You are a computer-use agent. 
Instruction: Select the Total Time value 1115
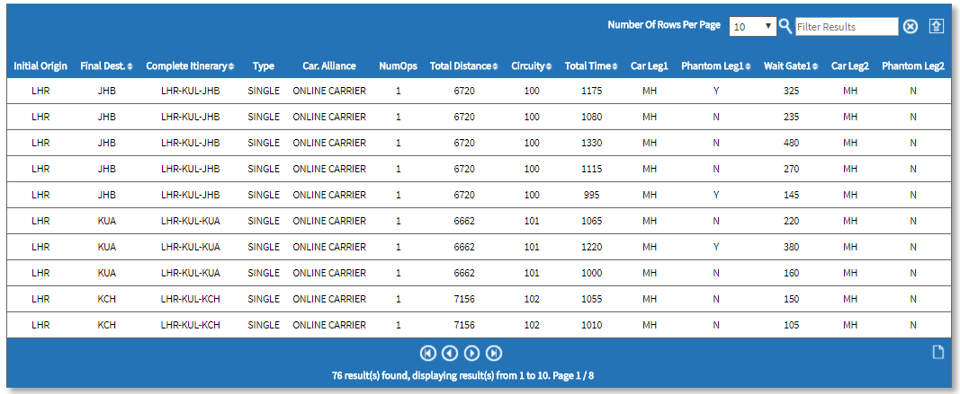click(591, 169)
